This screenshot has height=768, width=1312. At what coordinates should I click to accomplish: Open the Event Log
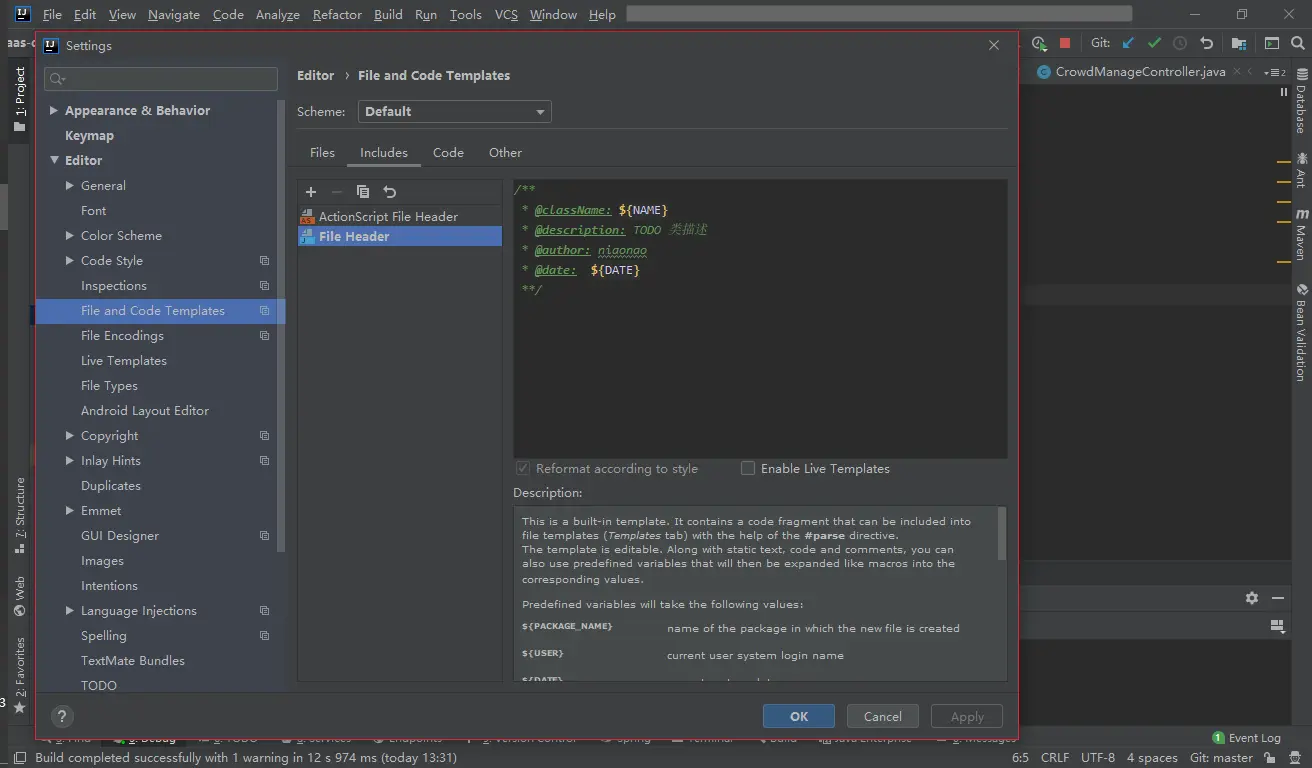(1246, 738)
